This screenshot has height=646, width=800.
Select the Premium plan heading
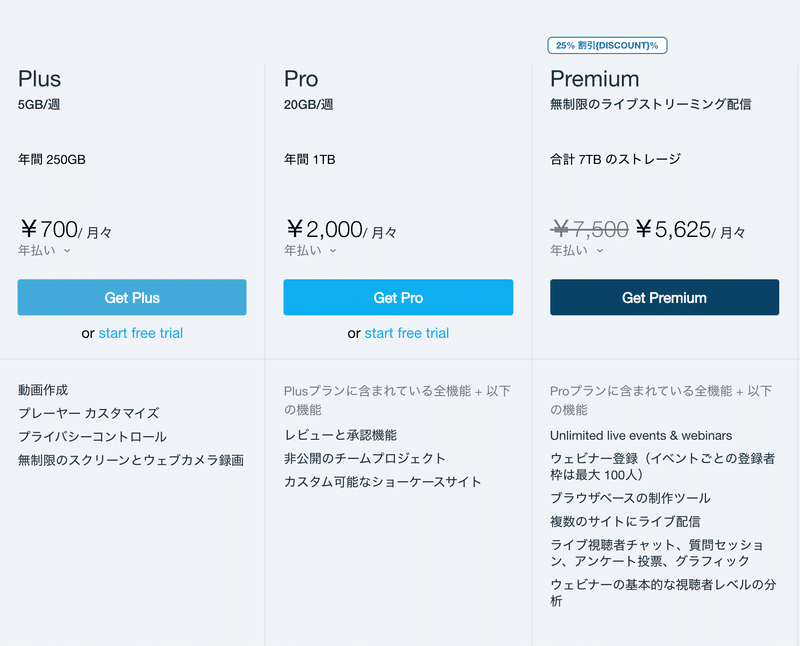[x=594, y=79]
